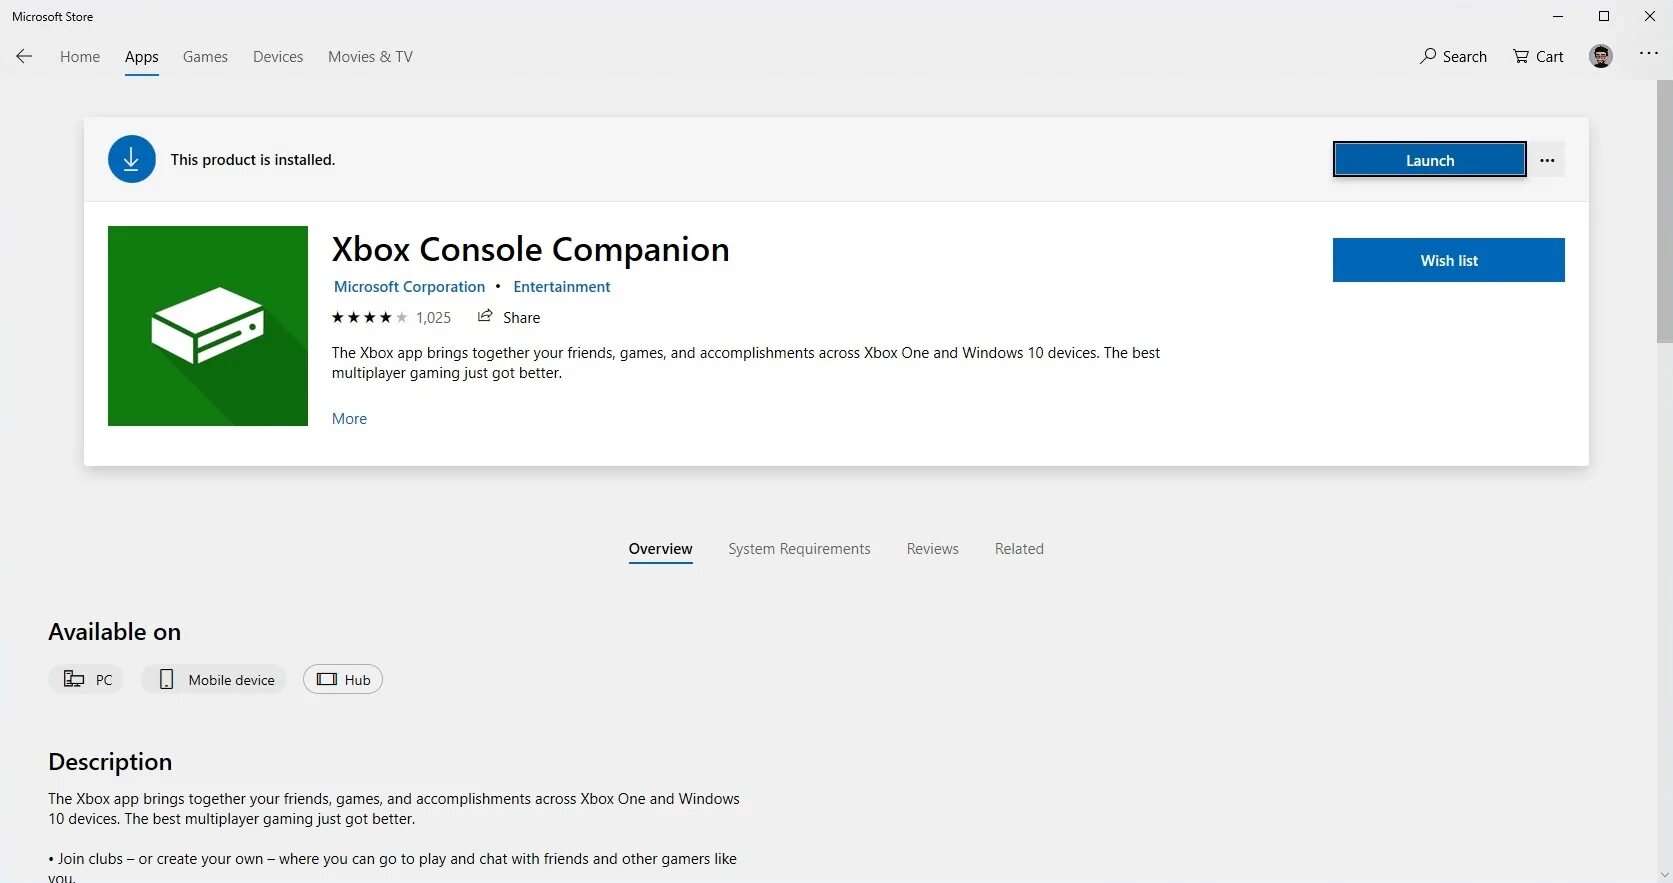Click the vertical scrollbar thumb
The height and width of the screenshot is (883, 1673).
(x=1664, y=212)
